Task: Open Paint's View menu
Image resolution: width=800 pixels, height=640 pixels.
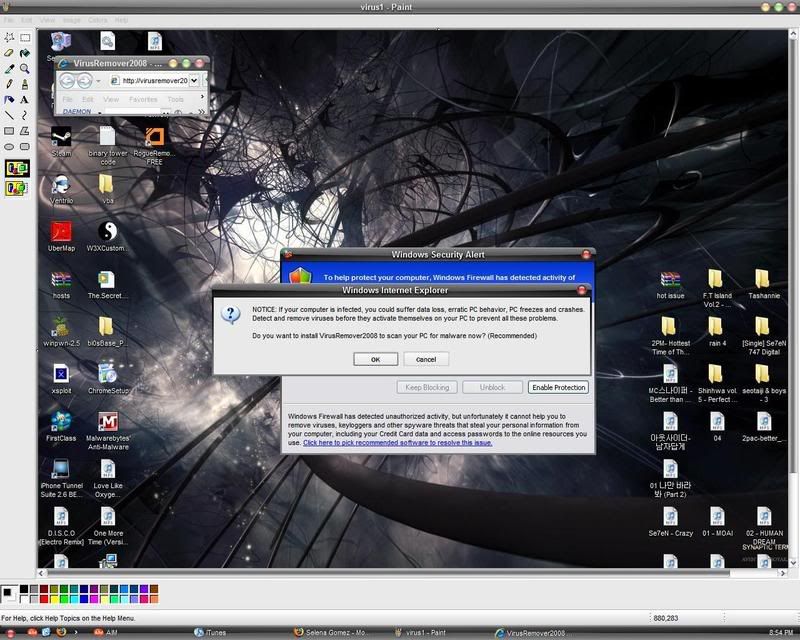Action: tap(47, 20)
